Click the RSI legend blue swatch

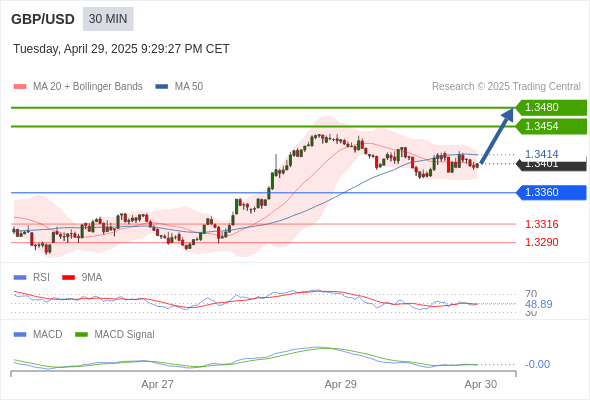point(20,278)
